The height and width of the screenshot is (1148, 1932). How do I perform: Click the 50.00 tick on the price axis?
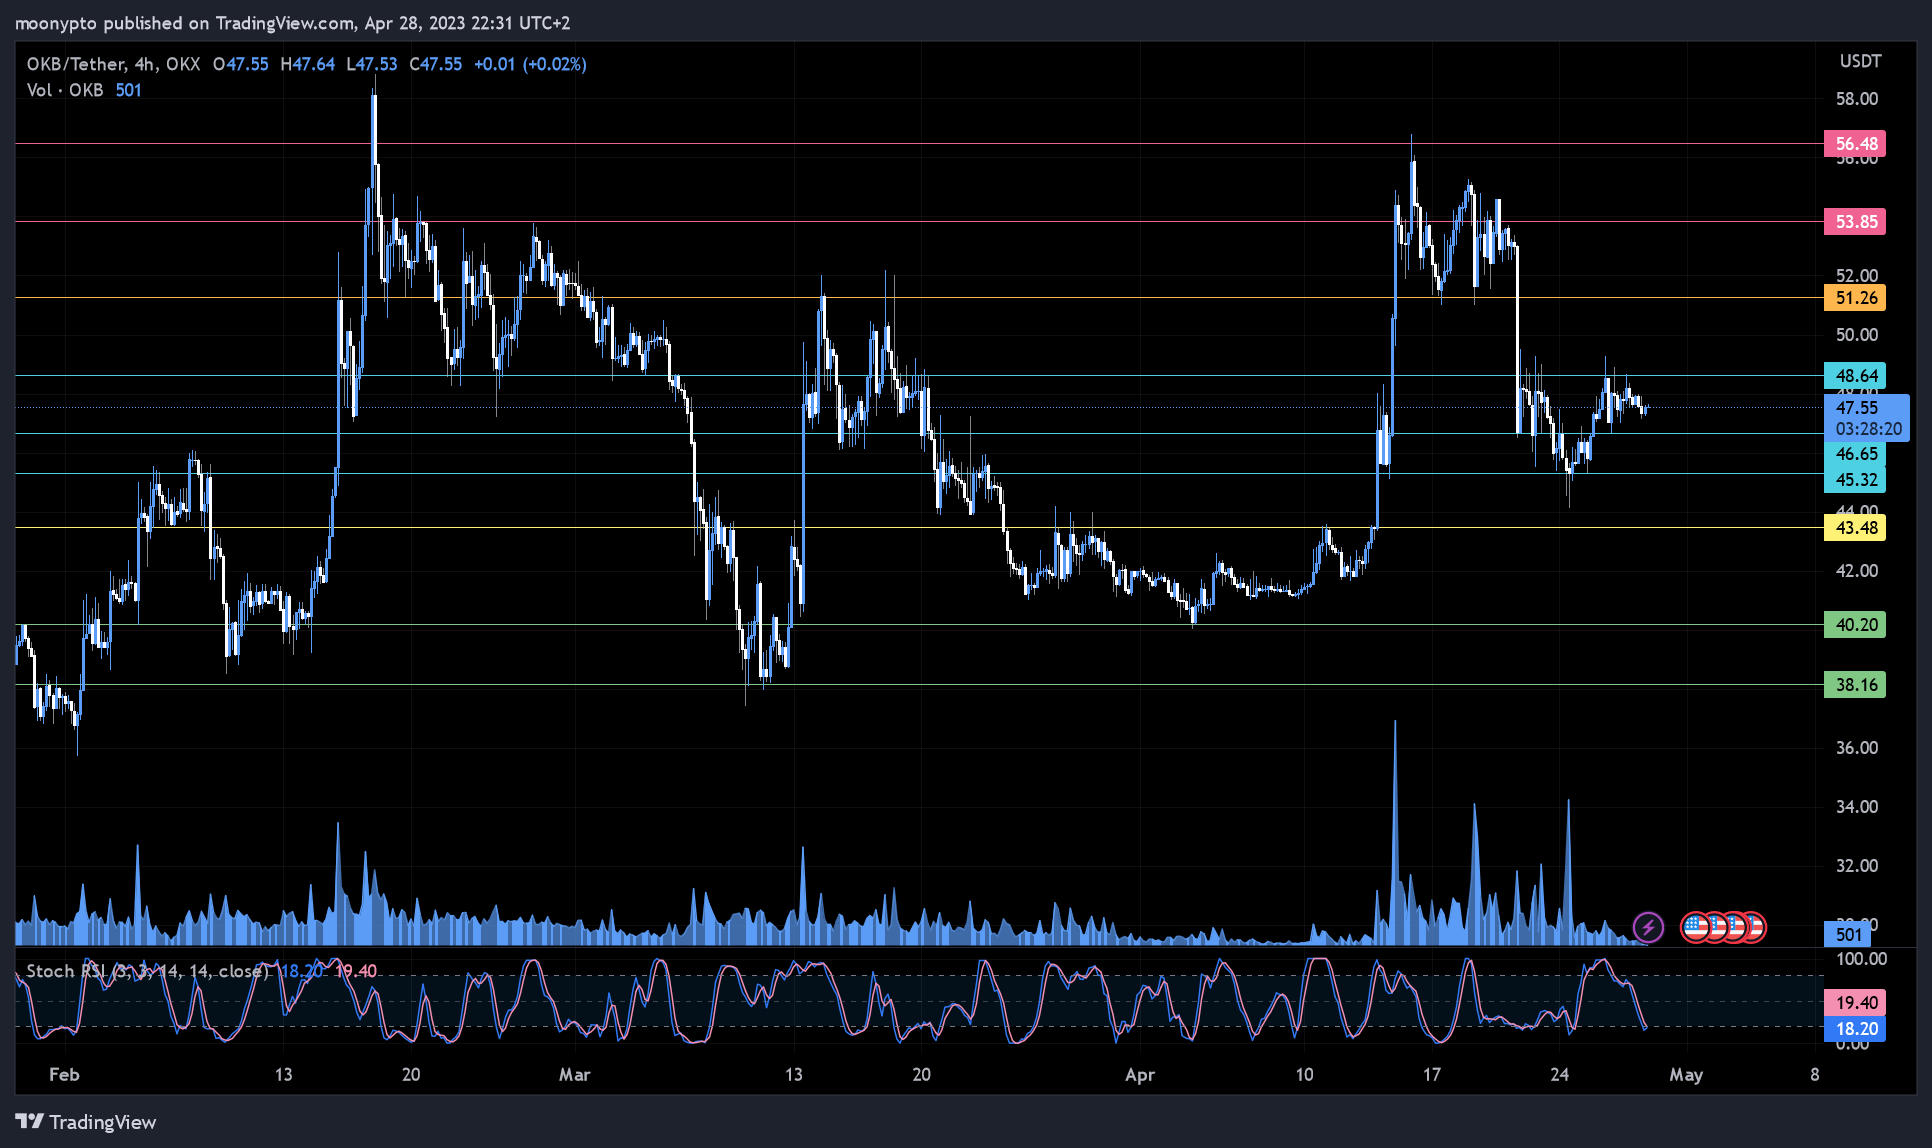(x=1857, y=335)
